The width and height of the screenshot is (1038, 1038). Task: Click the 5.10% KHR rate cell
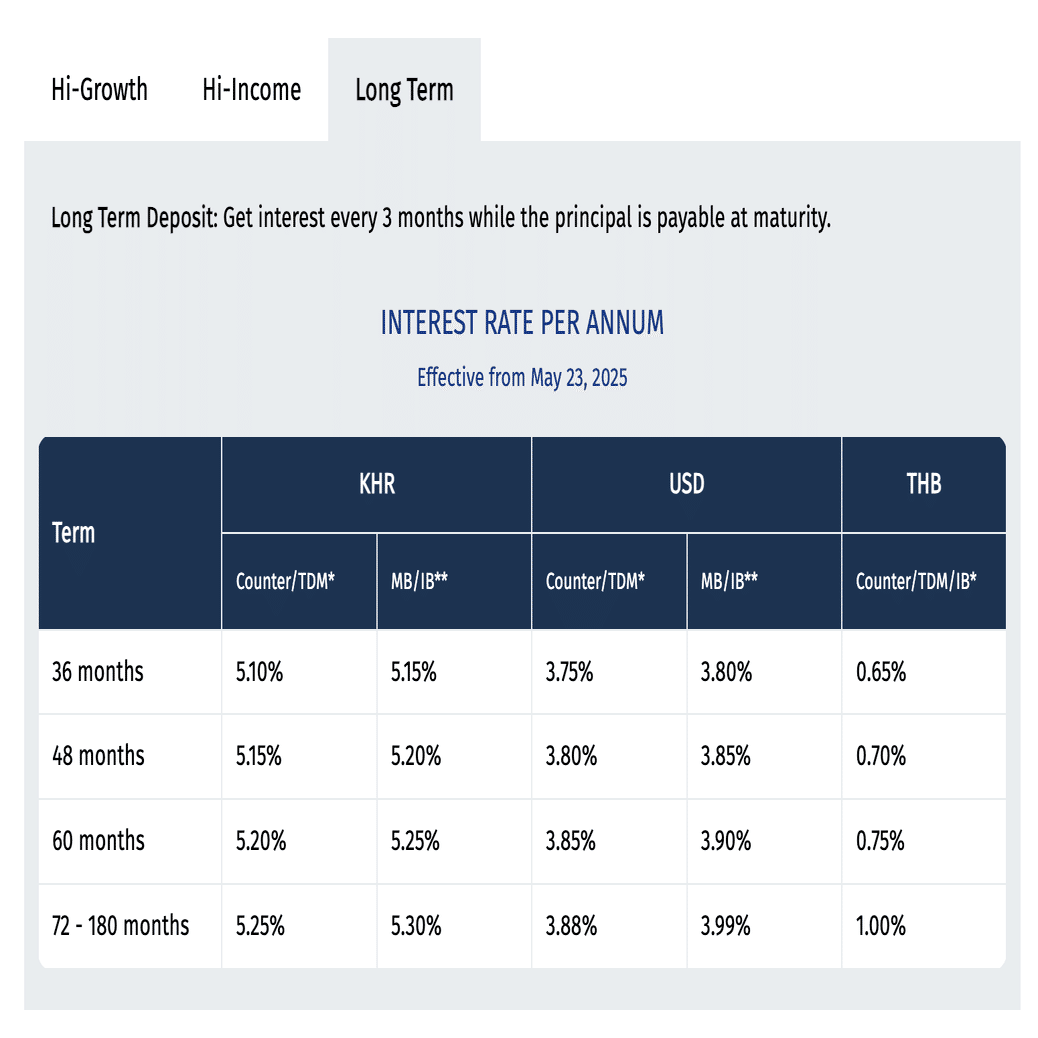pos(260,671)
